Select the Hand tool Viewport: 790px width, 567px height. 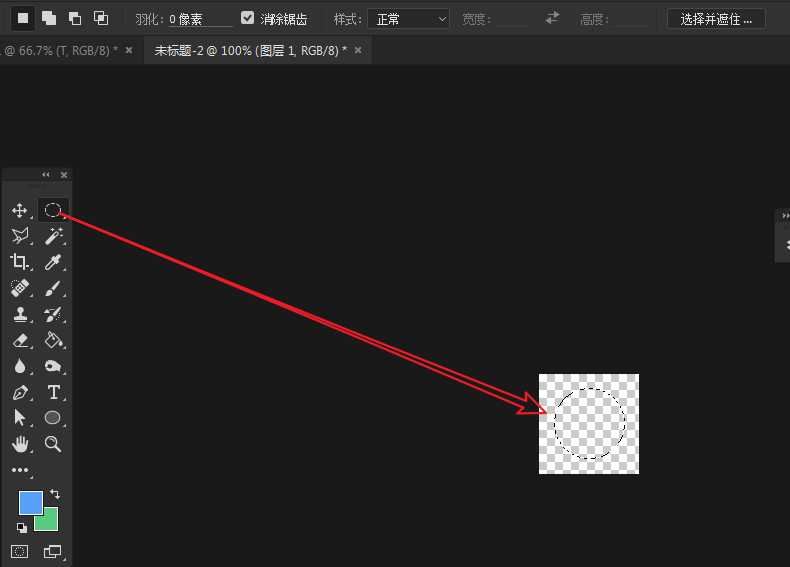(19, 444)
